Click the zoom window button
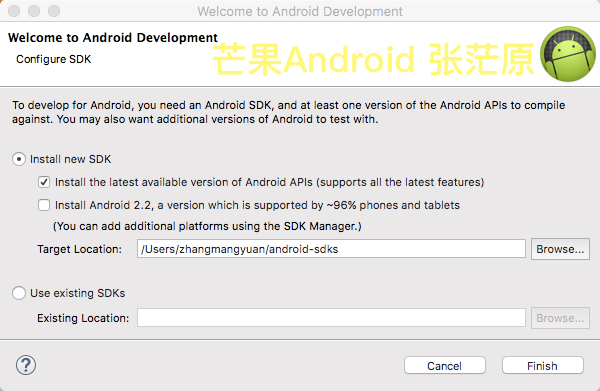 click(54, 11)
